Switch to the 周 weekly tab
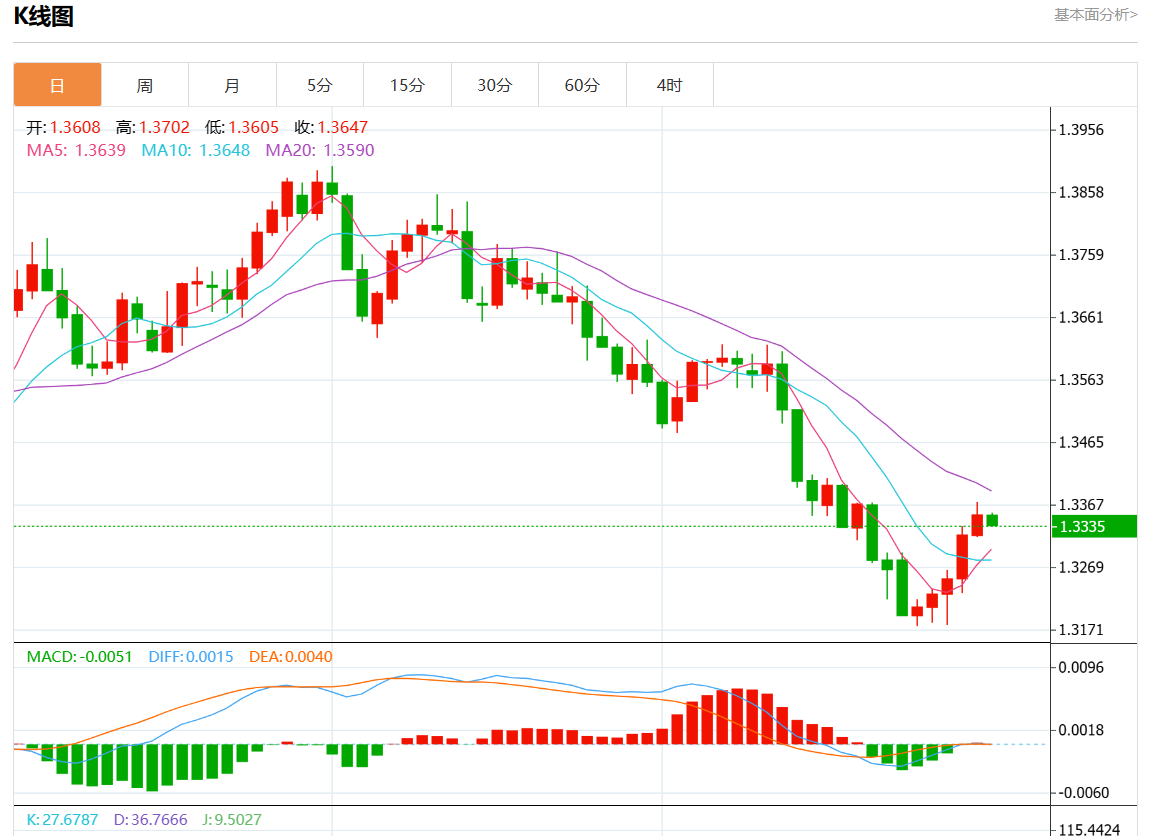1170x836 pixels. (x=145, y=85)
